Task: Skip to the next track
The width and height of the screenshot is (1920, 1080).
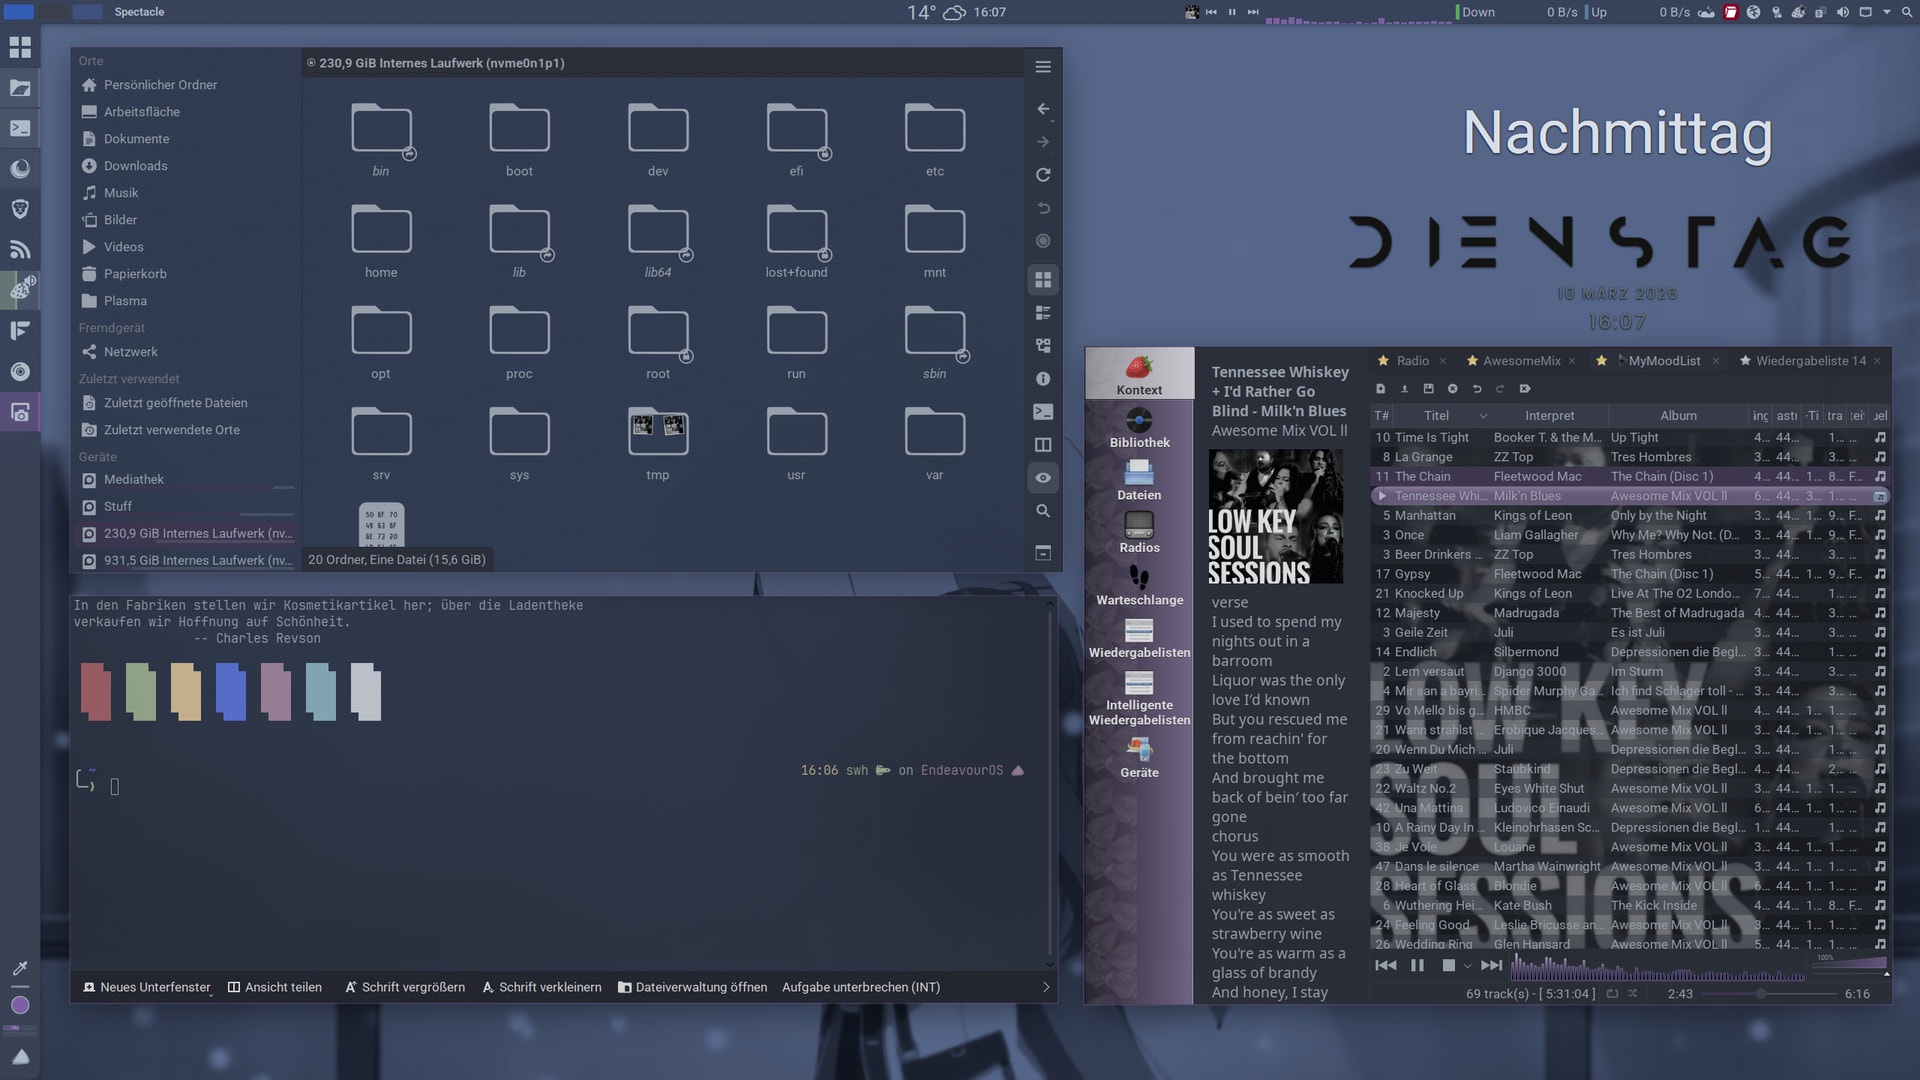Action: click(x=1491, y=966)
